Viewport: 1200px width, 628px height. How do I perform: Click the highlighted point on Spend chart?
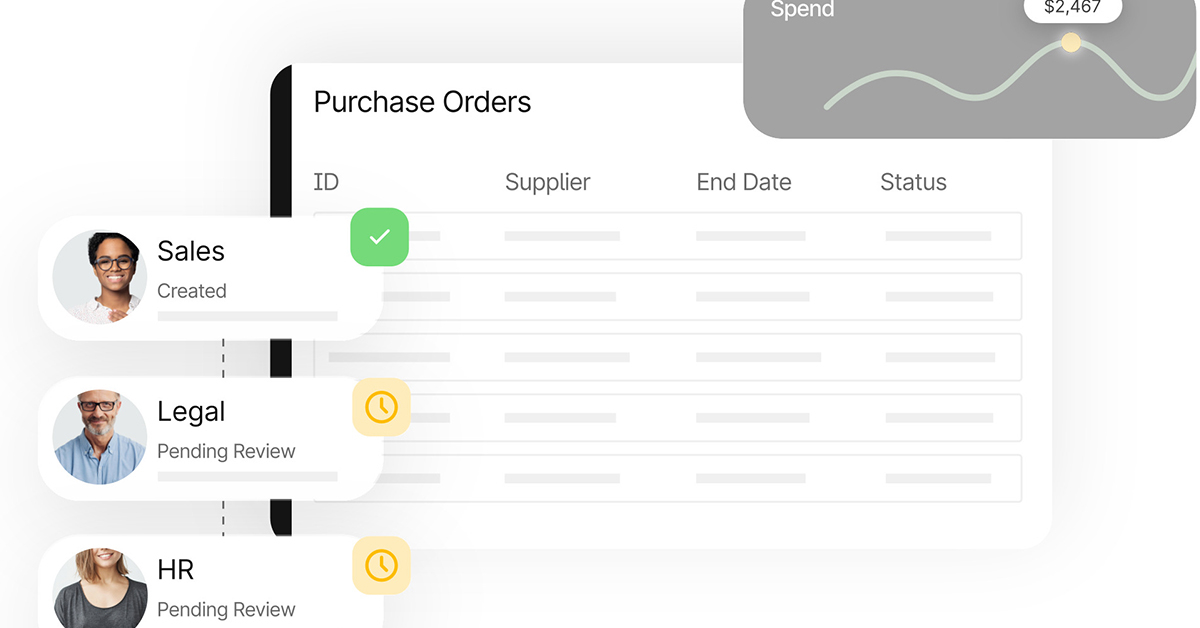click(x=1071, y=43)
